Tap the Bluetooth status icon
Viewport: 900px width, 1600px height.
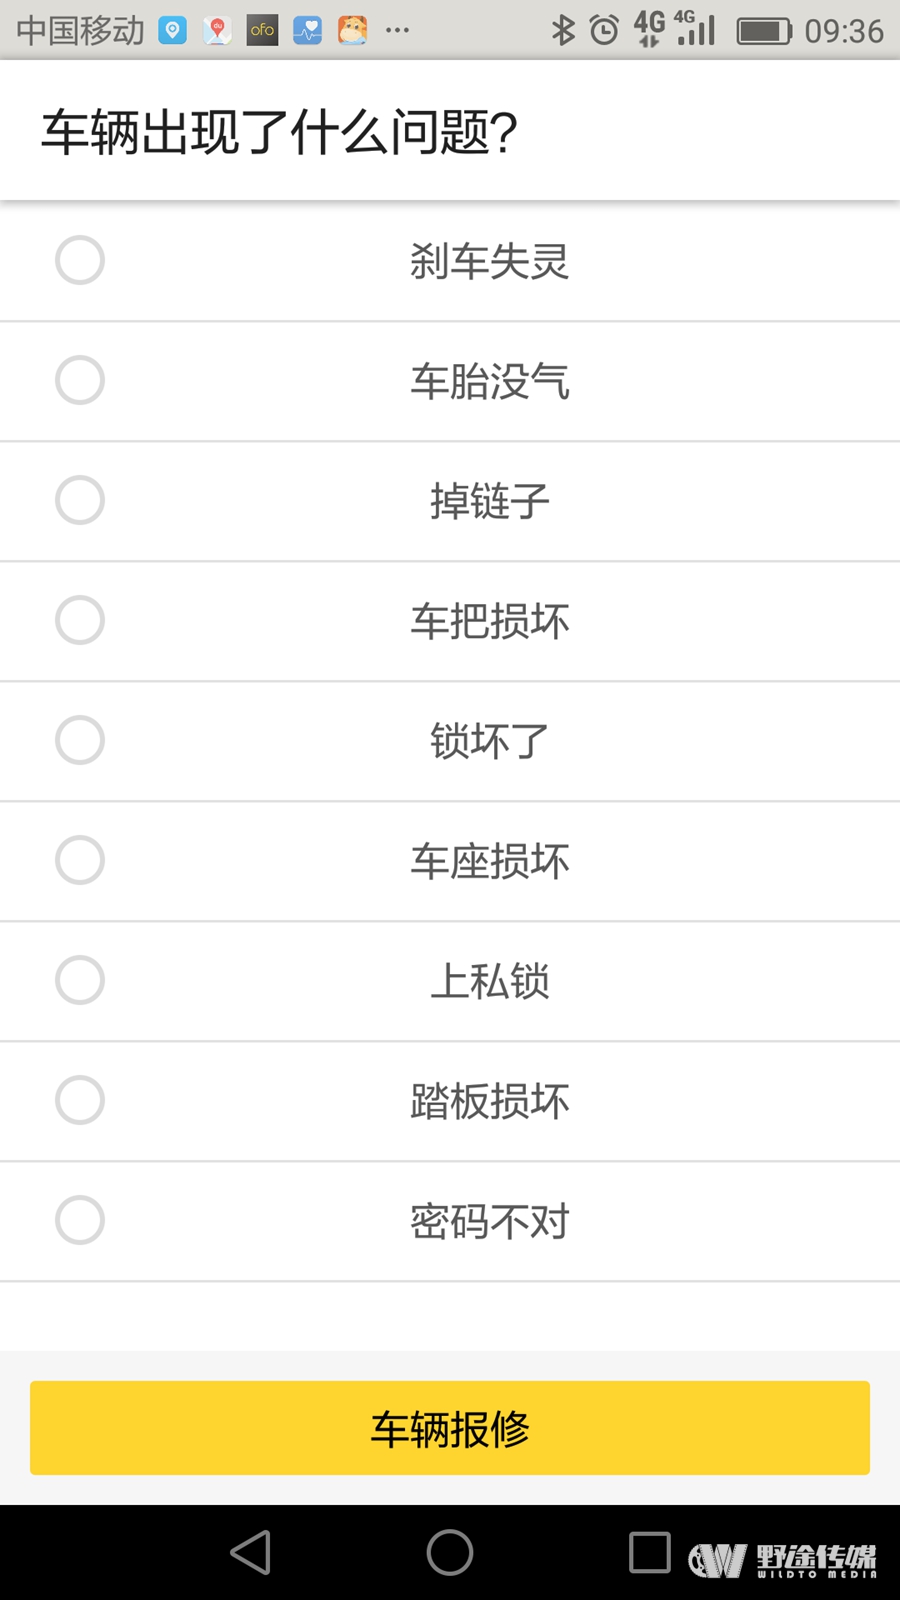point(563,31)
